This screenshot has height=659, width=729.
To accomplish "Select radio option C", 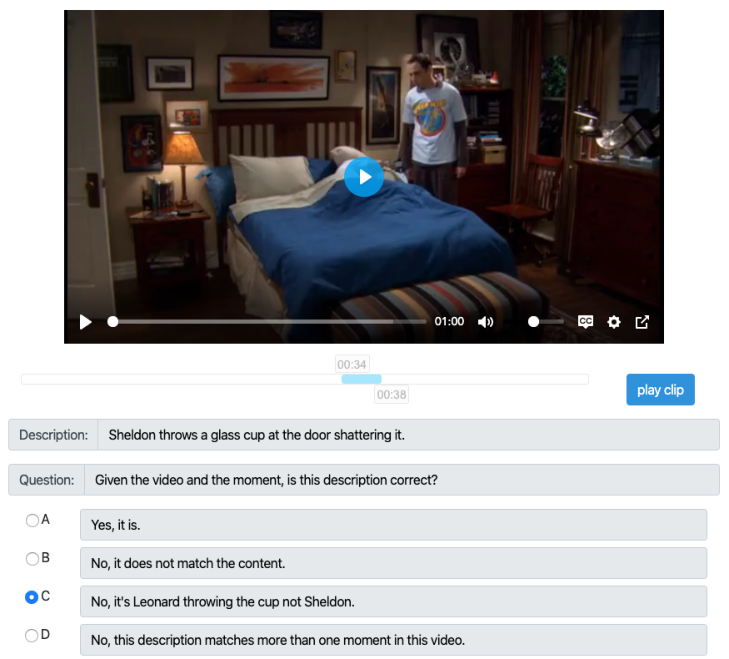I will [32, 597].
